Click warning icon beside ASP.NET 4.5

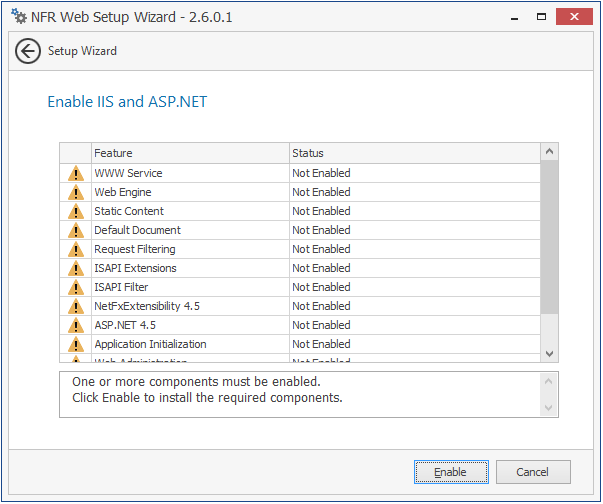coord(76,326)
